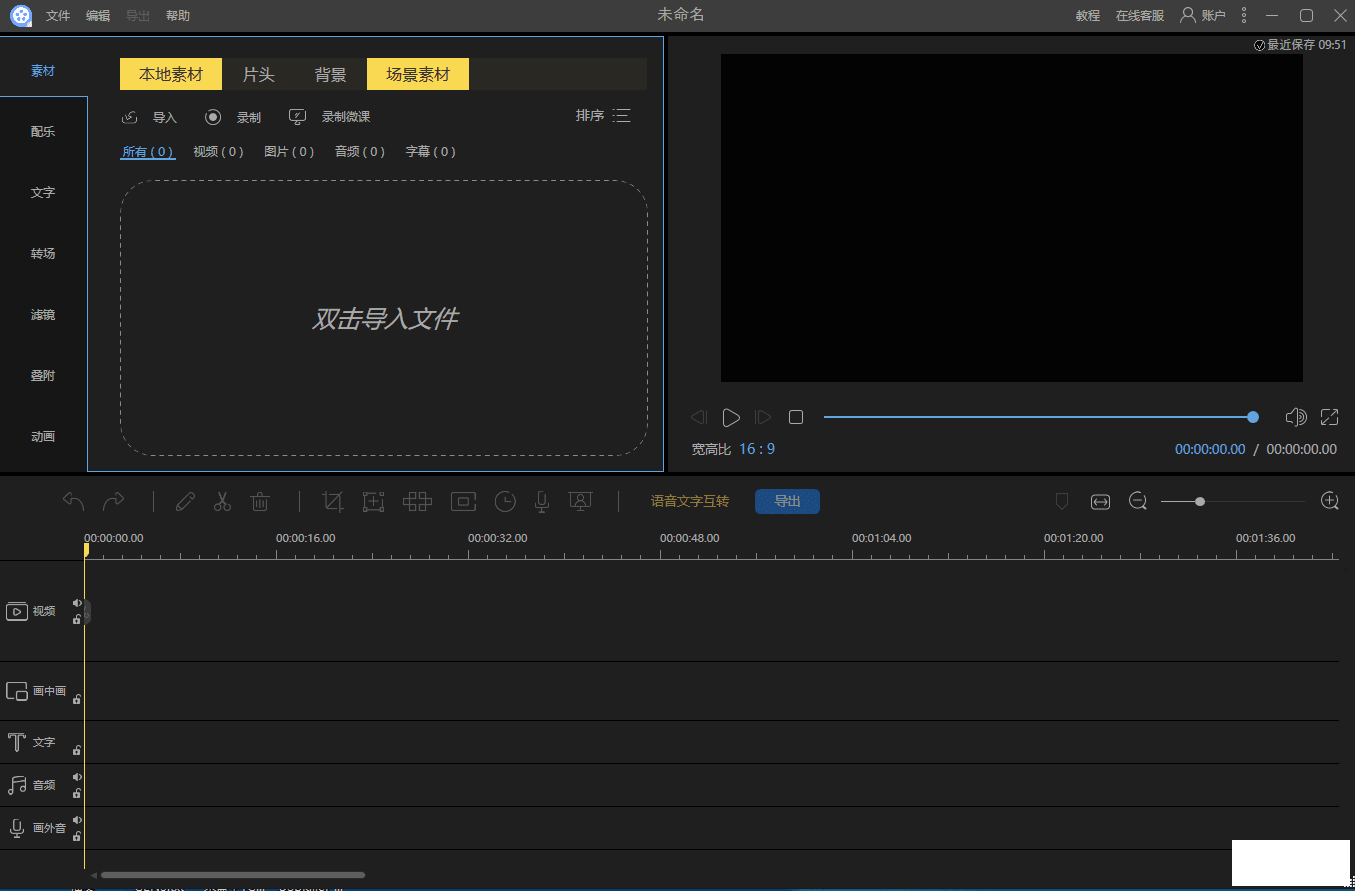Filter materials by 图片 ( 0 )
Viewport: 1355px width, 891px height.
click(289, 152)
